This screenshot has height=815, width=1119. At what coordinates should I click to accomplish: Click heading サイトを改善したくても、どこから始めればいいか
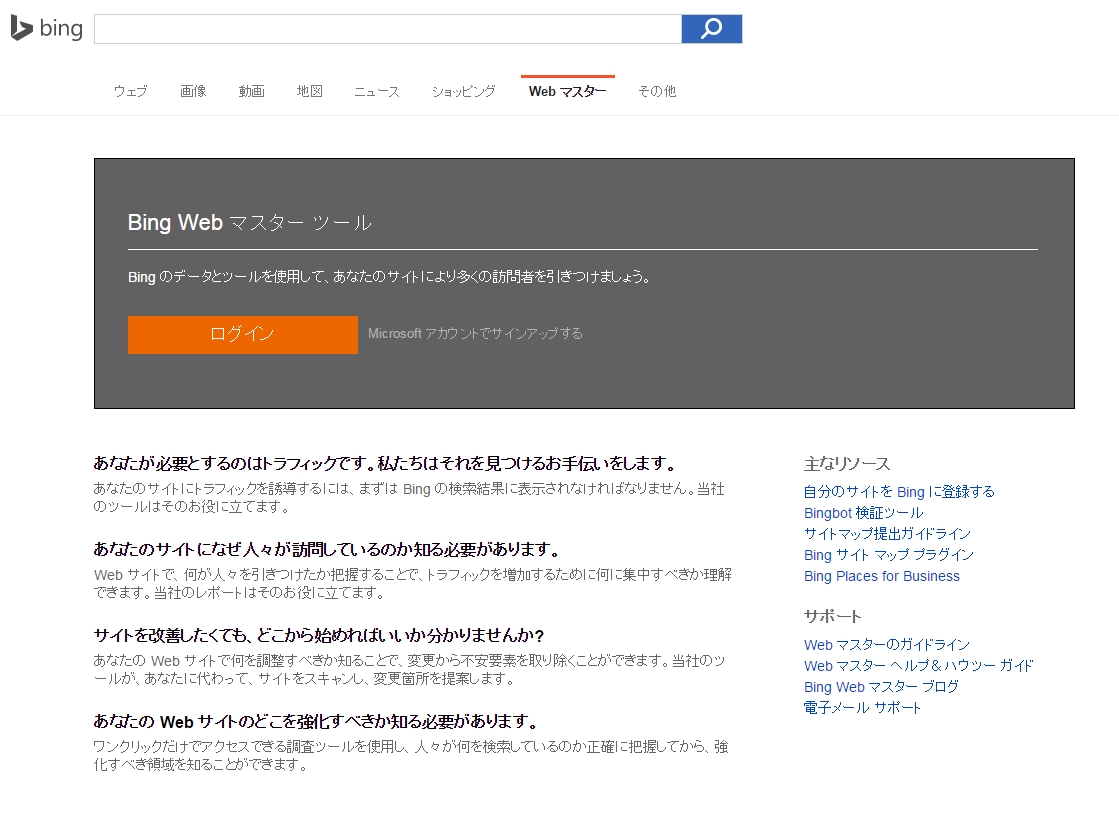pyautogui.click(x=319, y=636)
